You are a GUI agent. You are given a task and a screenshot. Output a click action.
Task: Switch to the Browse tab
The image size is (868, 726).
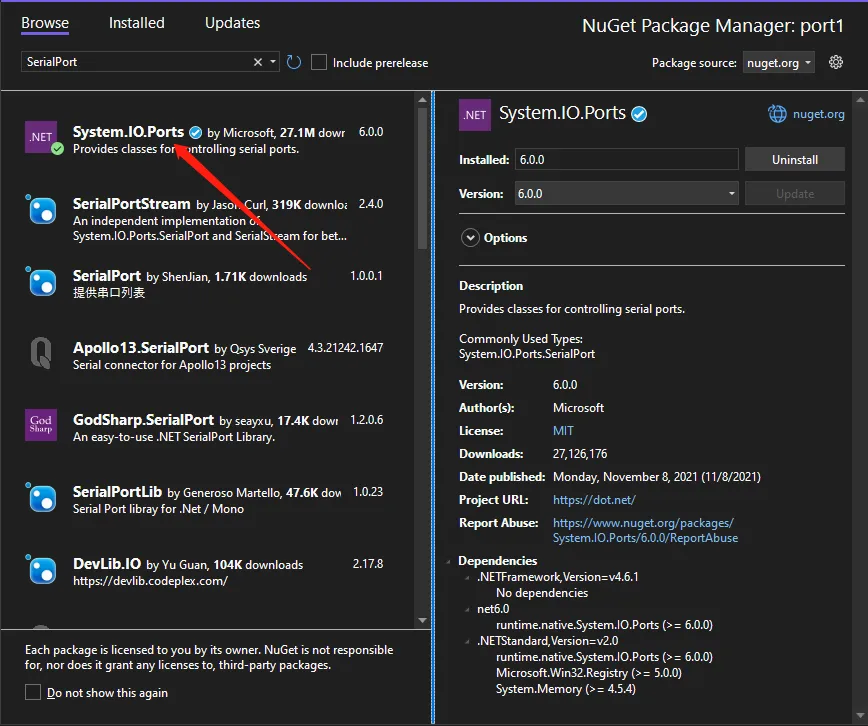click(45, 23)
